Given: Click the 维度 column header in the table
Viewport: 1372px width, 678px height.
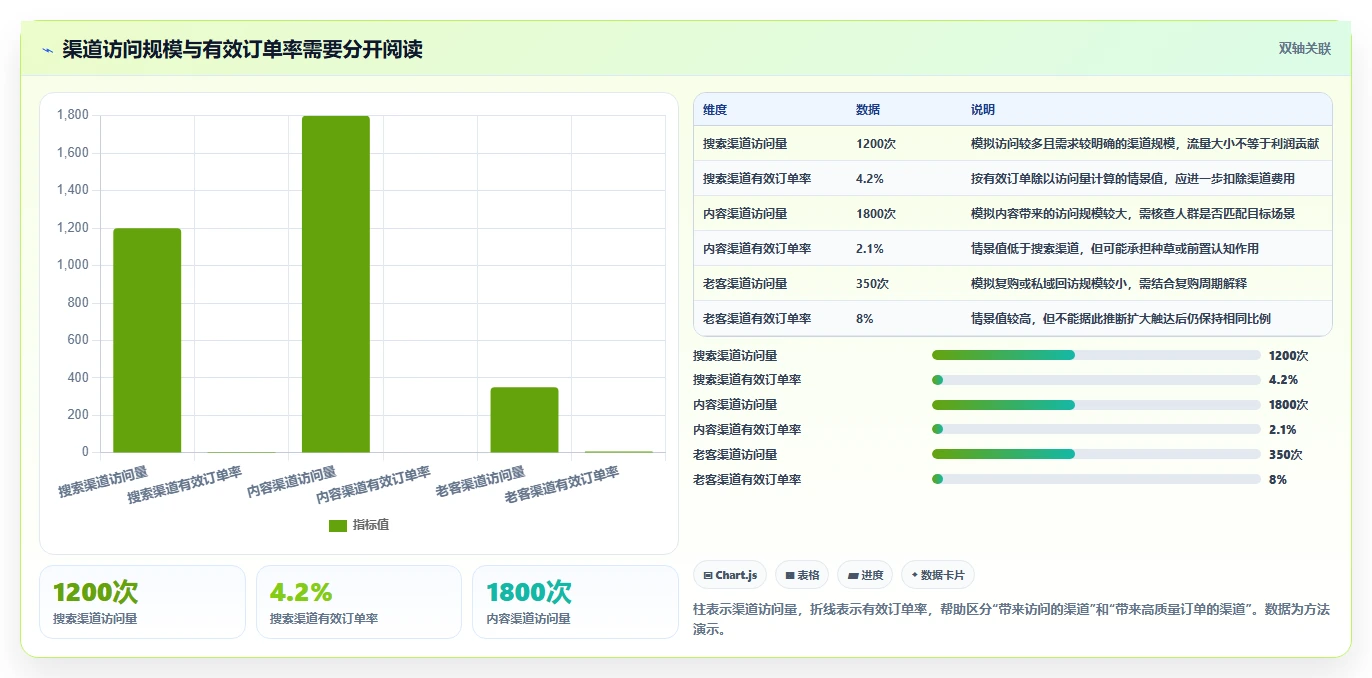Looking at the screenshot, I should pos(715,110).
